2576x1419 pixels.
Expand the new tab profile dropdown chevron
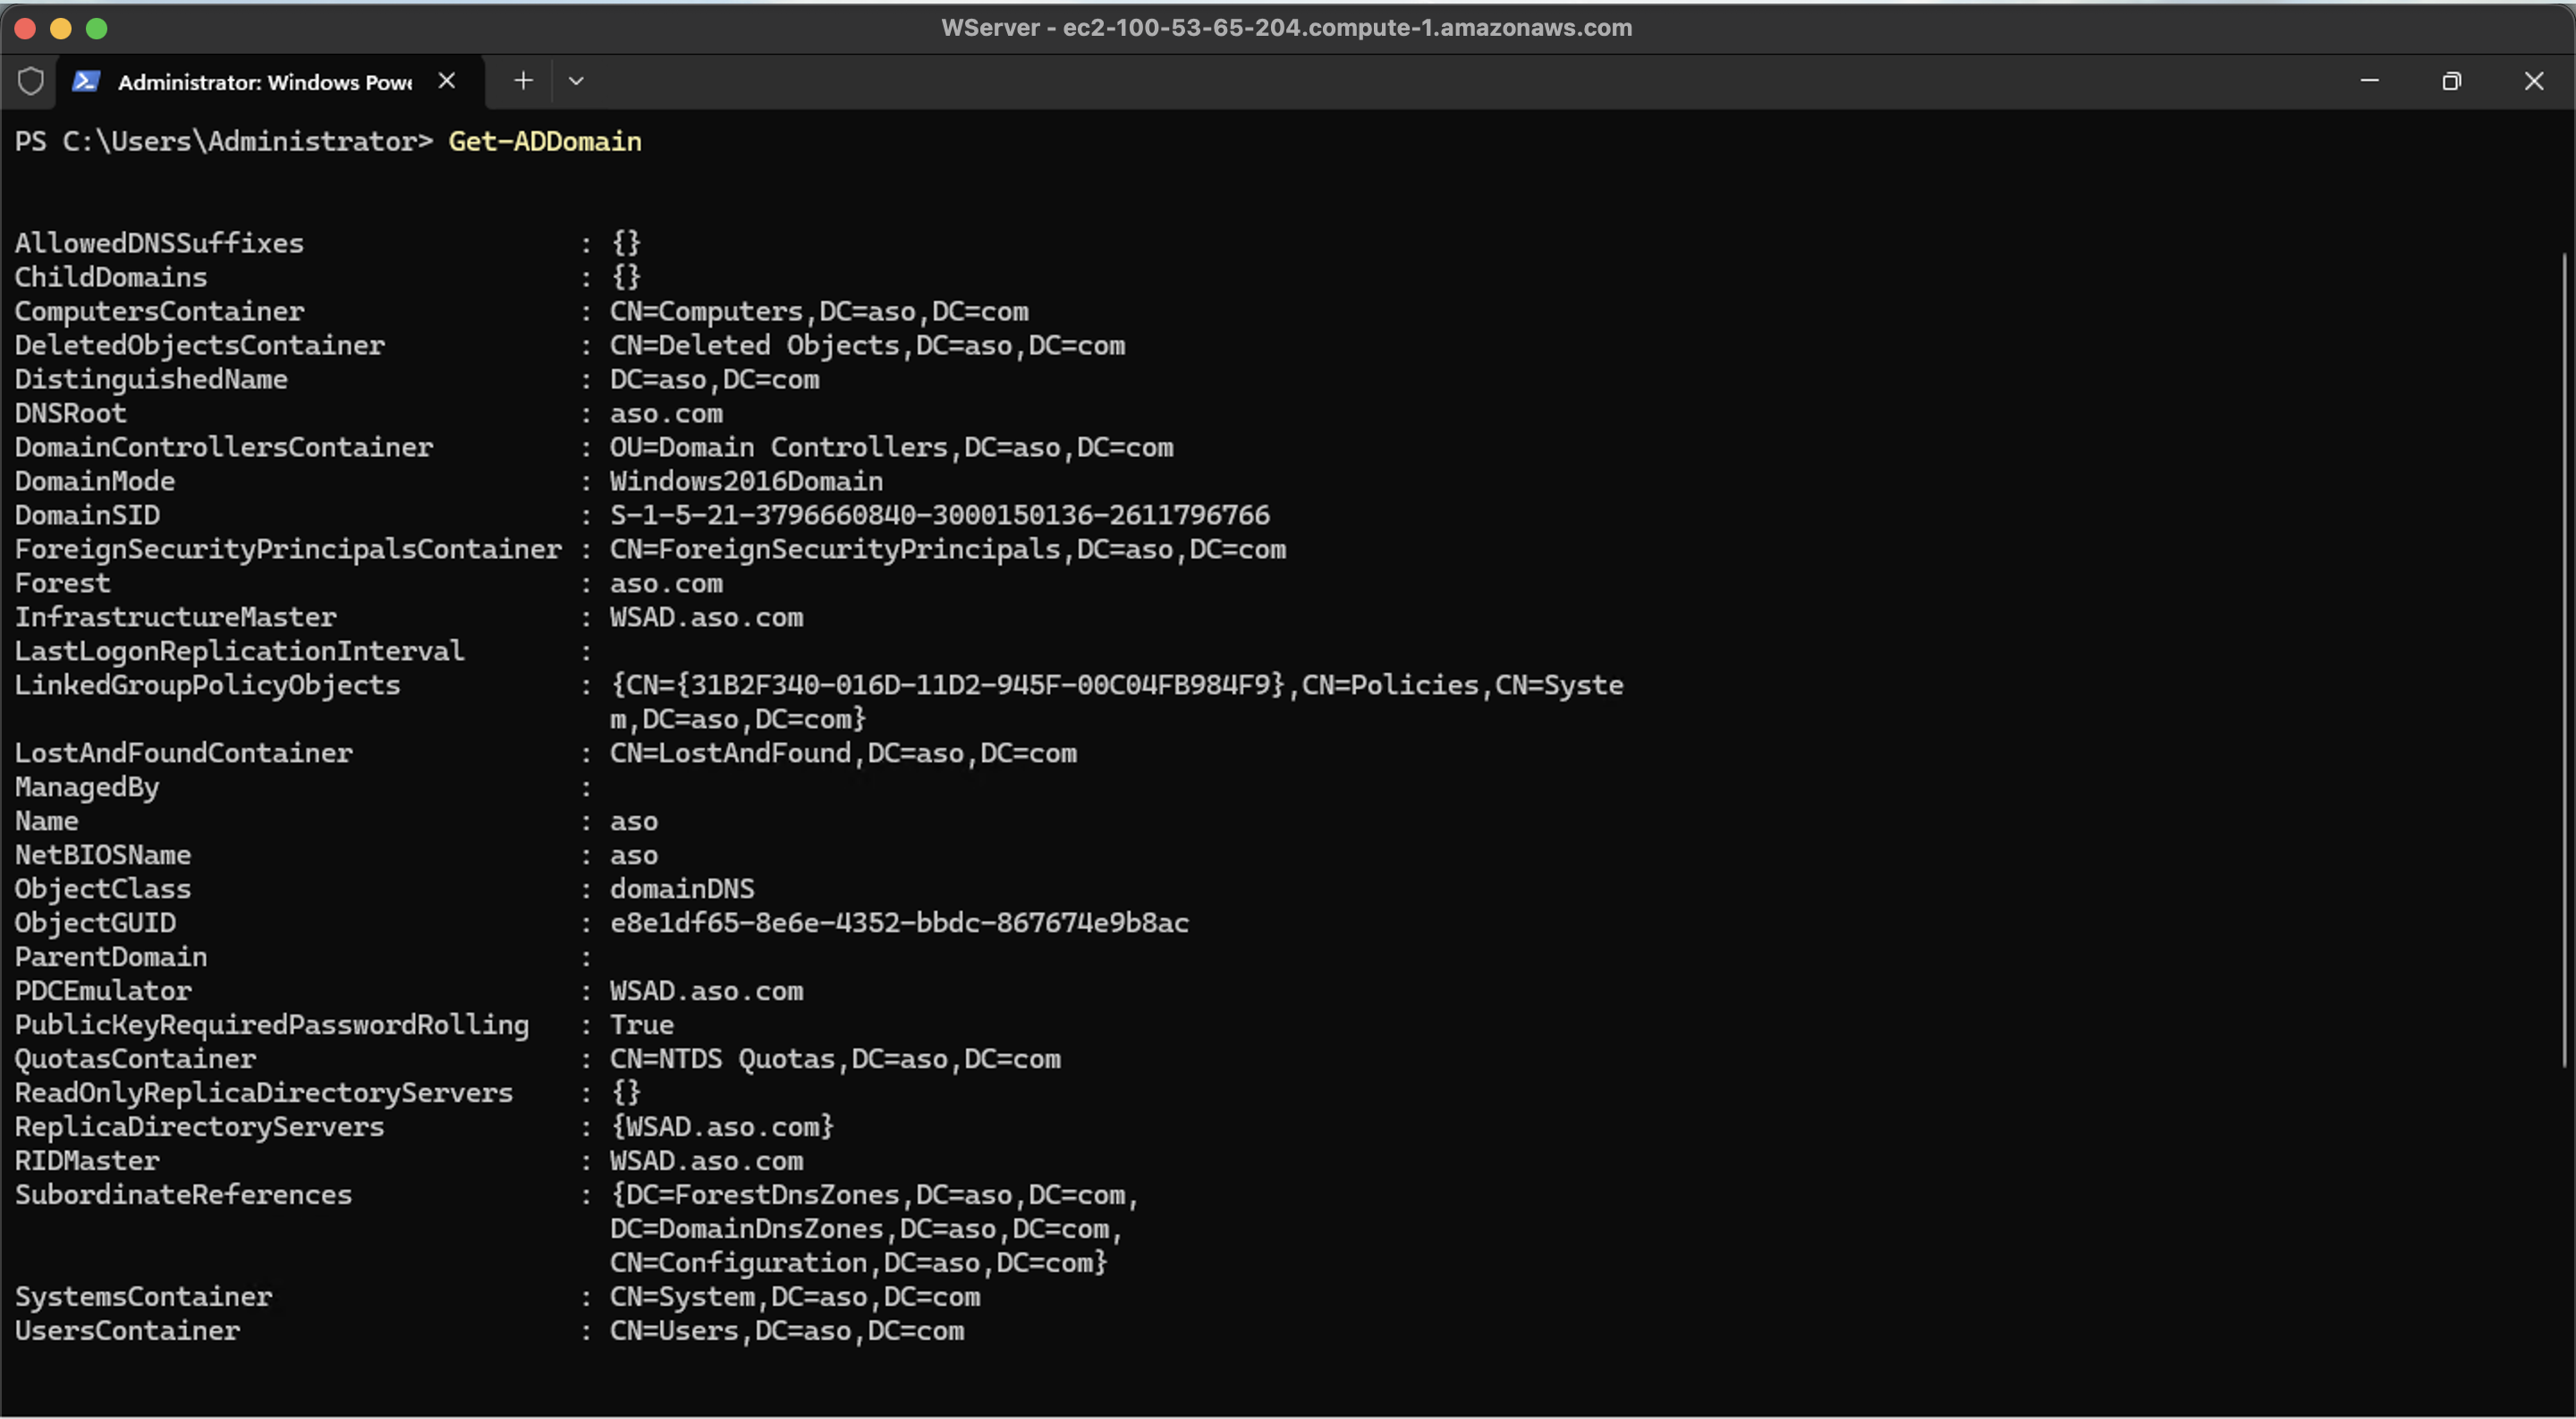576,81
